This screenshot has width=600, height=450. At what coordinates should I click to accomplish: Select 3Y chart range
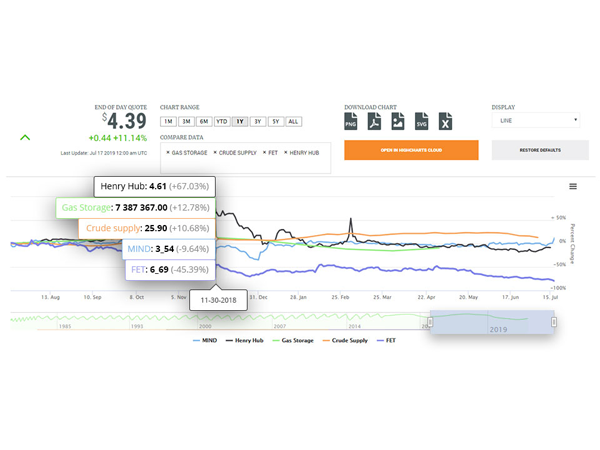coord(258,122)
